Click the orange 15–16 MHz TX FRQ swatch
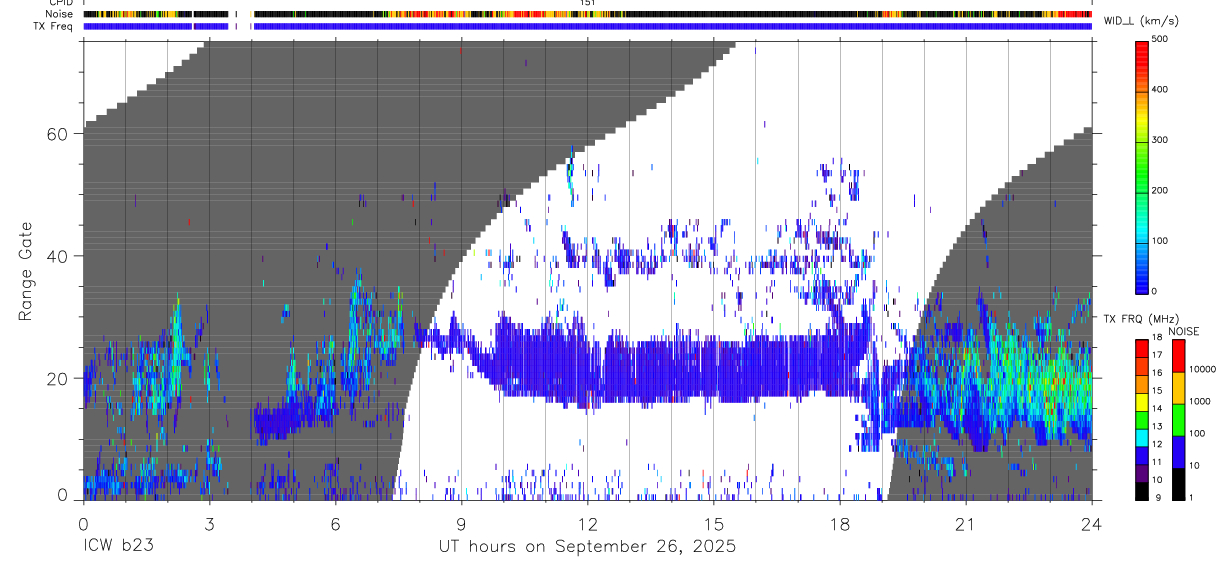The height and width of the screenshot is (567, 1228). pos(1141,383)
